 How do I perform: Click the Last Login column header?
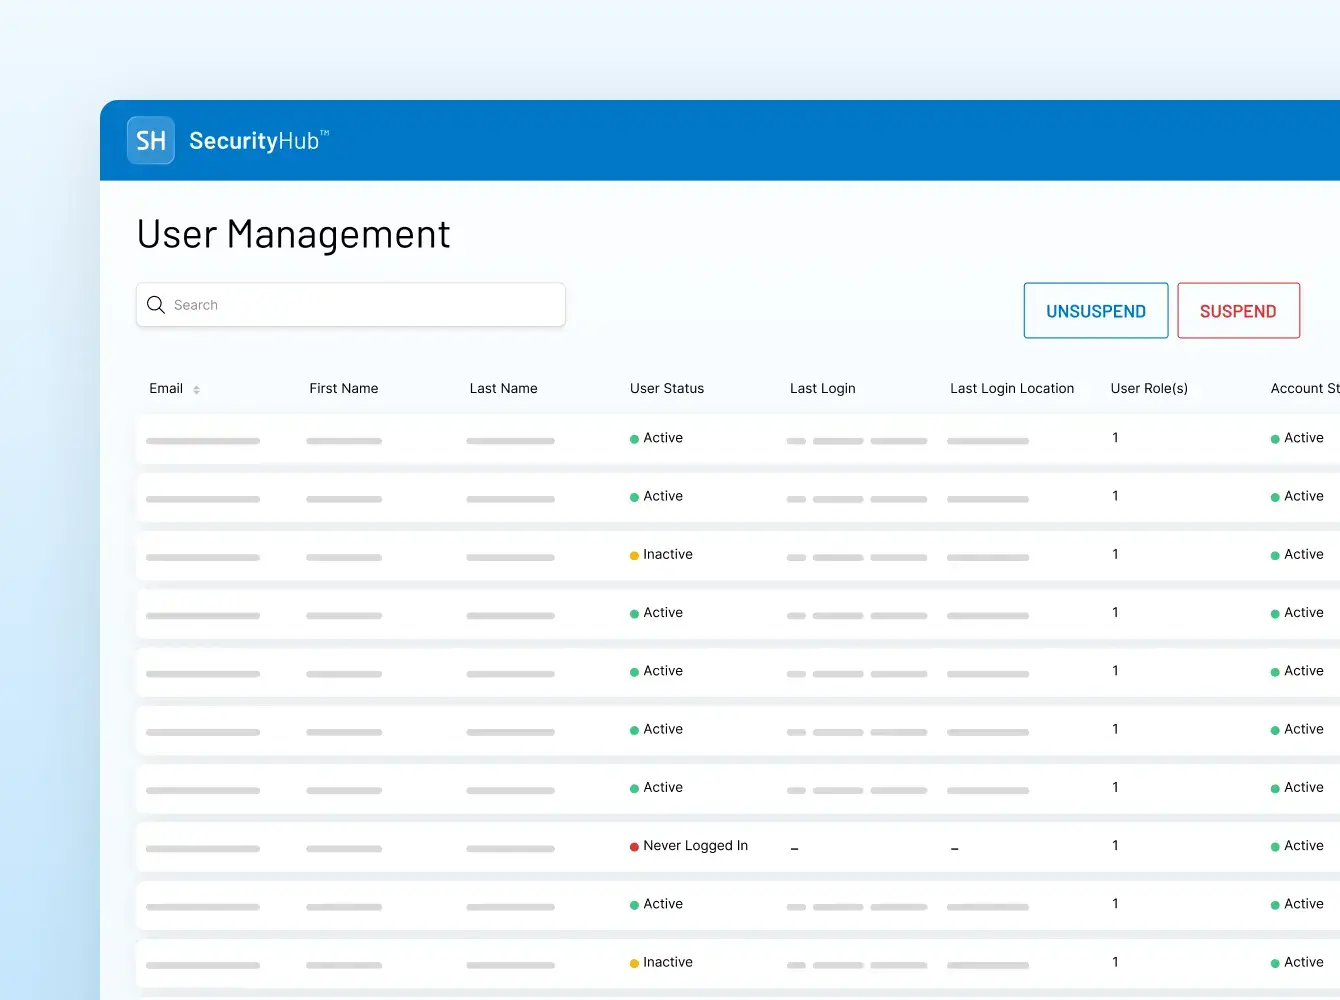click(x=822, y=389)
